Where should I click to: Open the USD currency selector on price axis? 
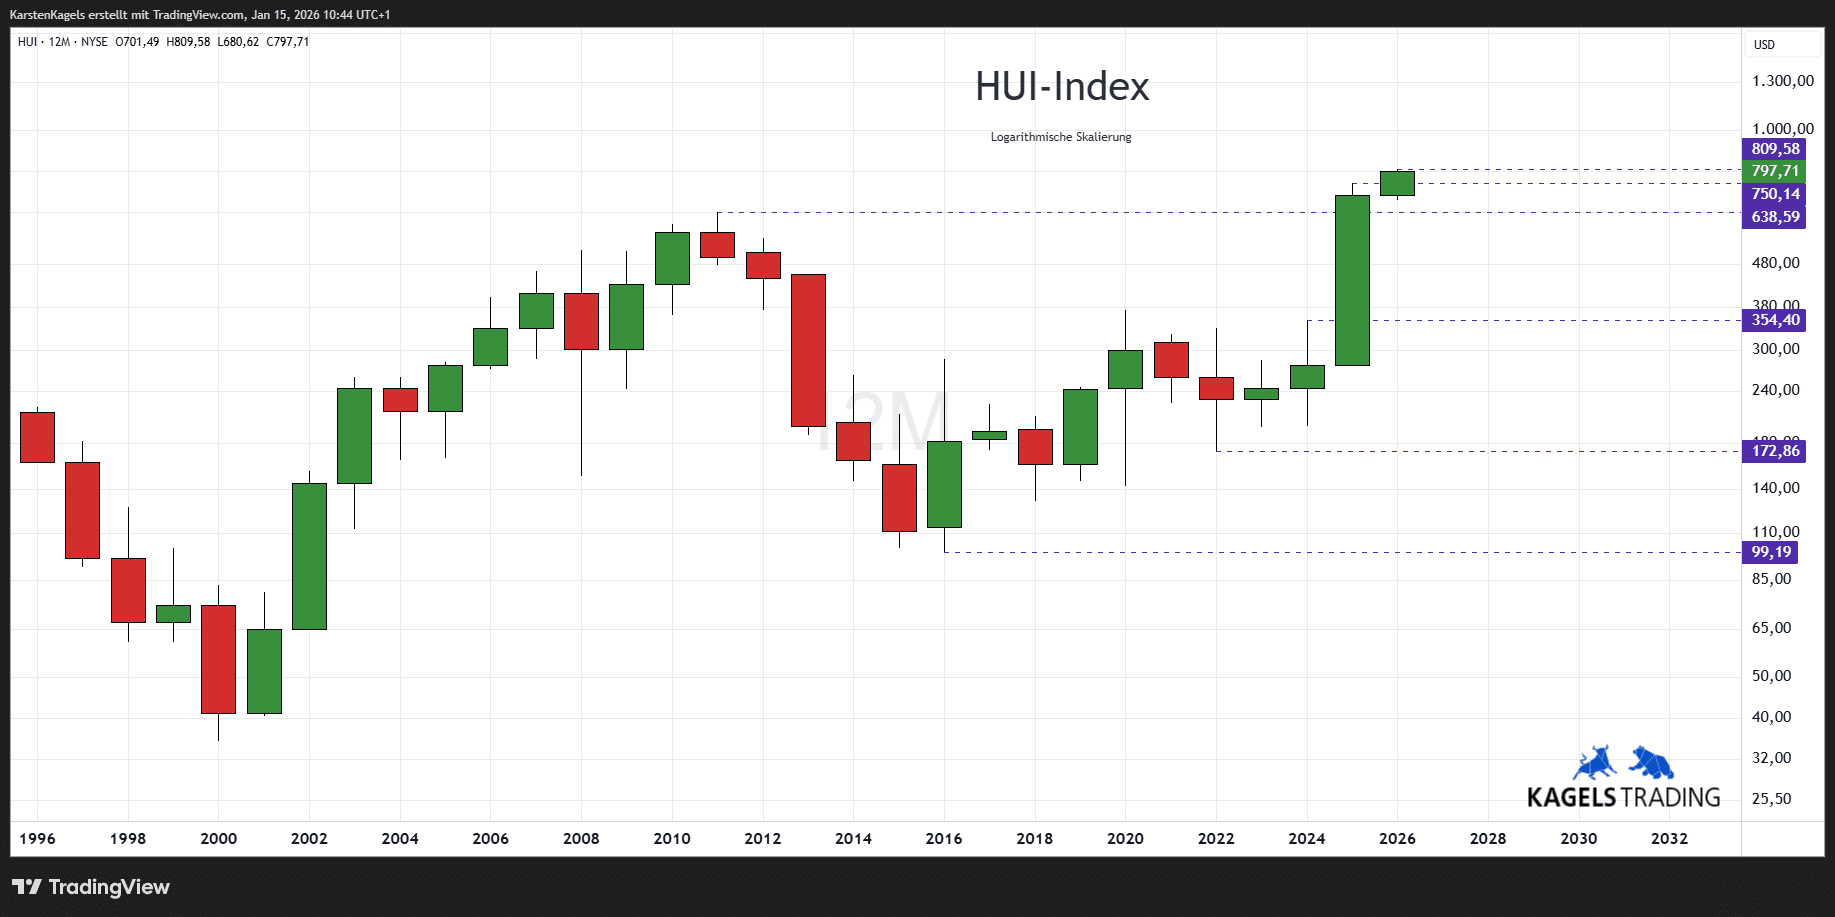tap(1764, 45)
